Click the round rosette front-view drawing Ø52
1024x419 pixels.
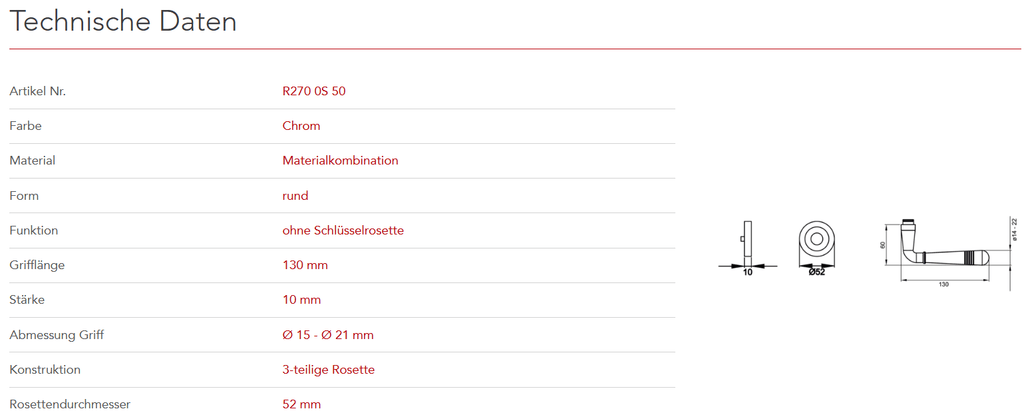(817, 245)
